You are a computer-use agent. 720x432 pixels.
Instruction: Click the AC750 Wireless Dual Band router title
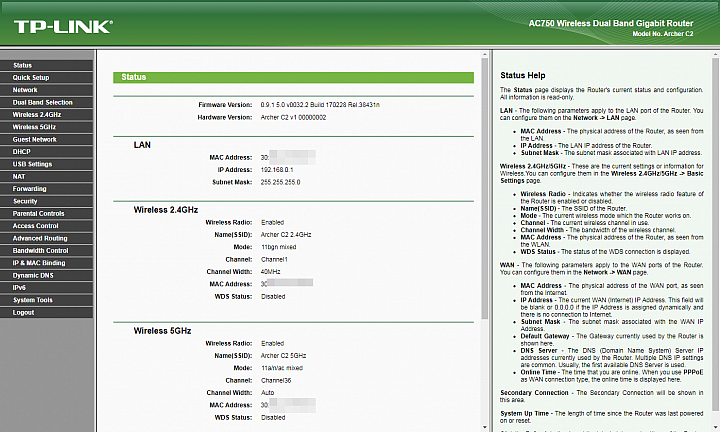point(611,23)
